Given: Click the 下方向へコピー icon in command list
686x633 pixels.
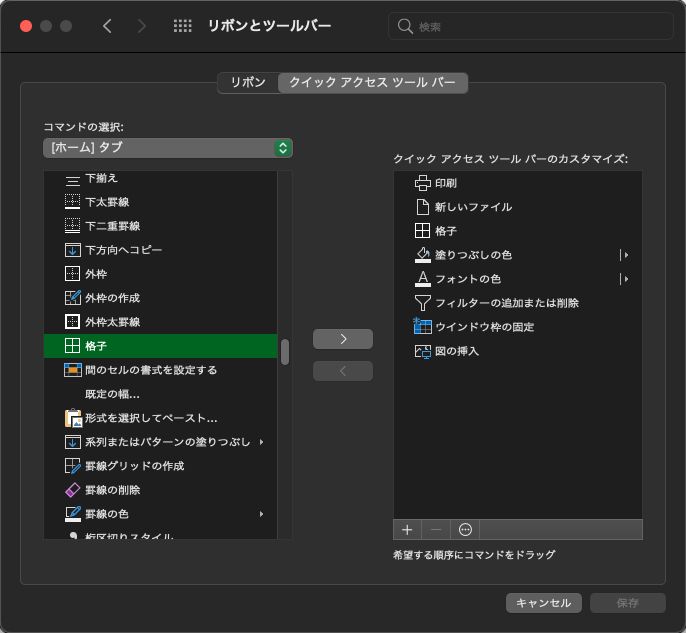Looking at the screenshot, I should coord(72,250).
